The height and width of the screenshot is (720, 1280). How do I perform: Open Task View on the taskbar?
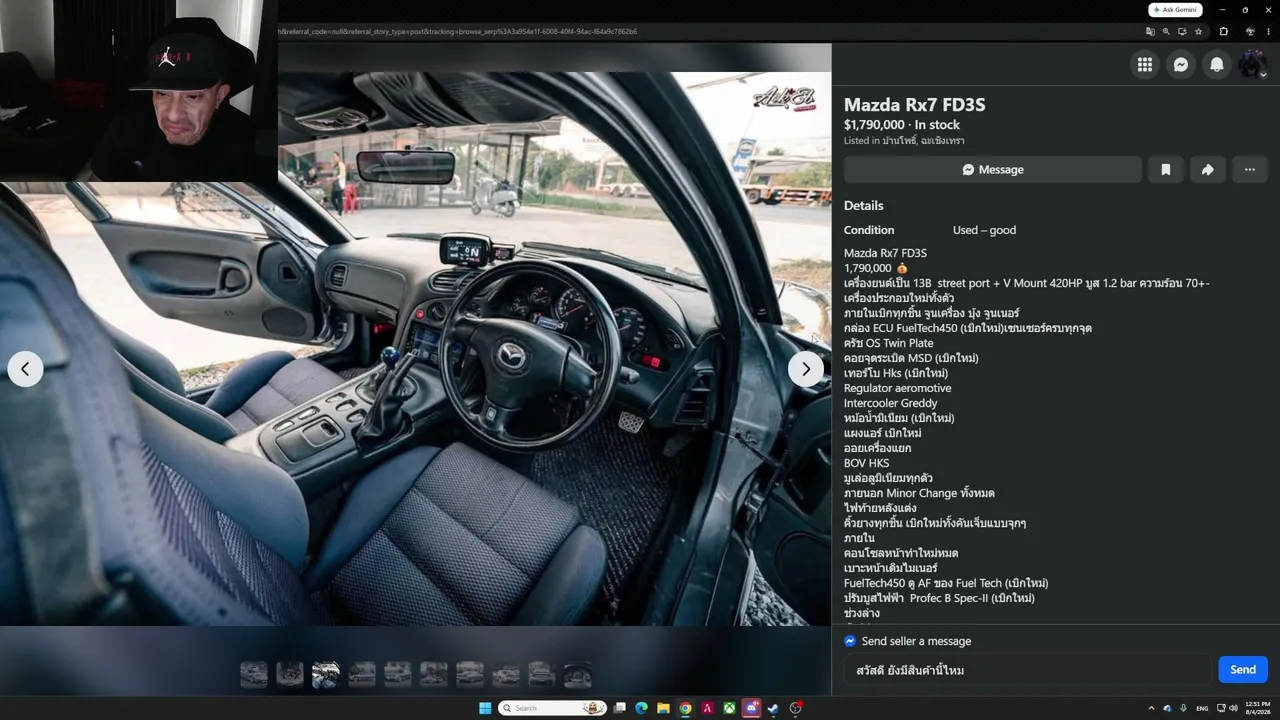pyautogui.click(x=620, y=708)
